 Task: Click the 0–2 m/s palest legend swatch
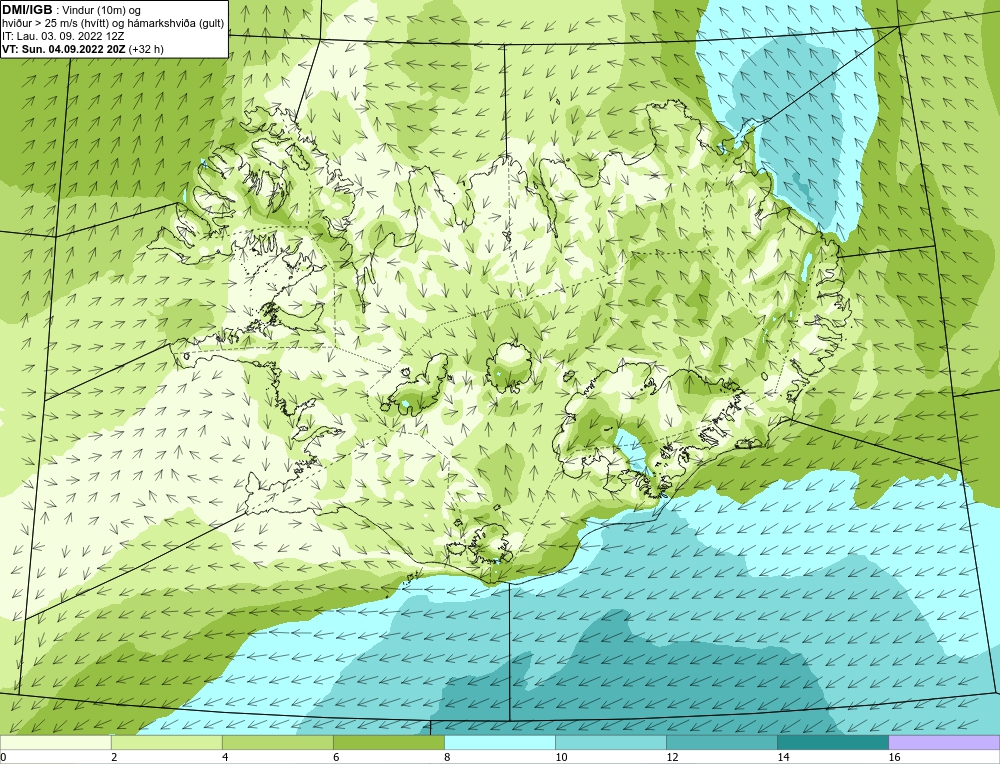[x=55, y=742]
